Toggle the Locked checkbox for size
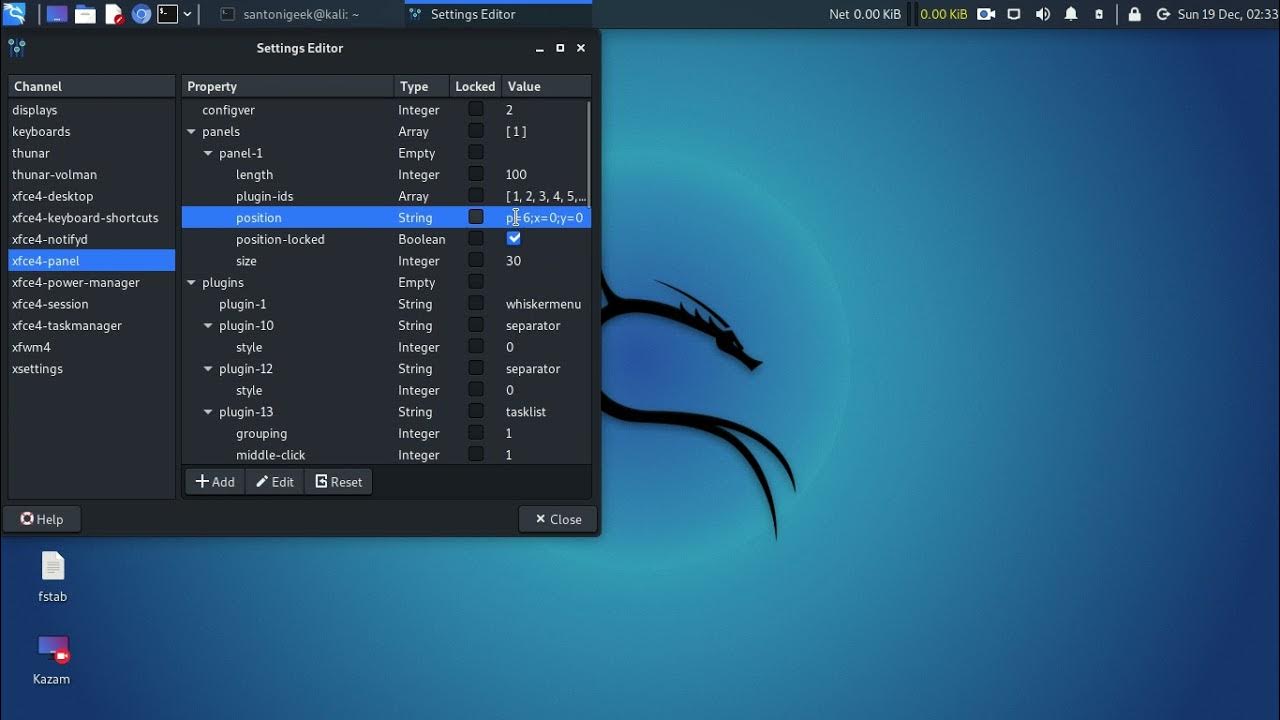 coord(476,260)
